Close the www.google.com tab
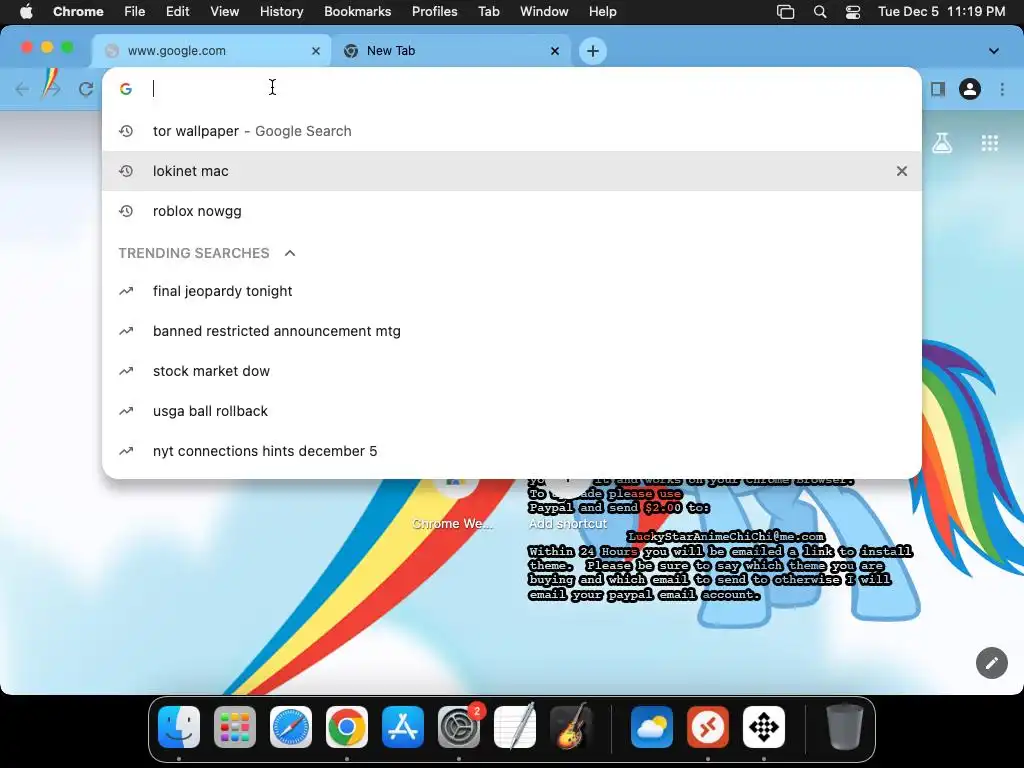This screenshot has height=768, width=1024. [x=315, y=51]
